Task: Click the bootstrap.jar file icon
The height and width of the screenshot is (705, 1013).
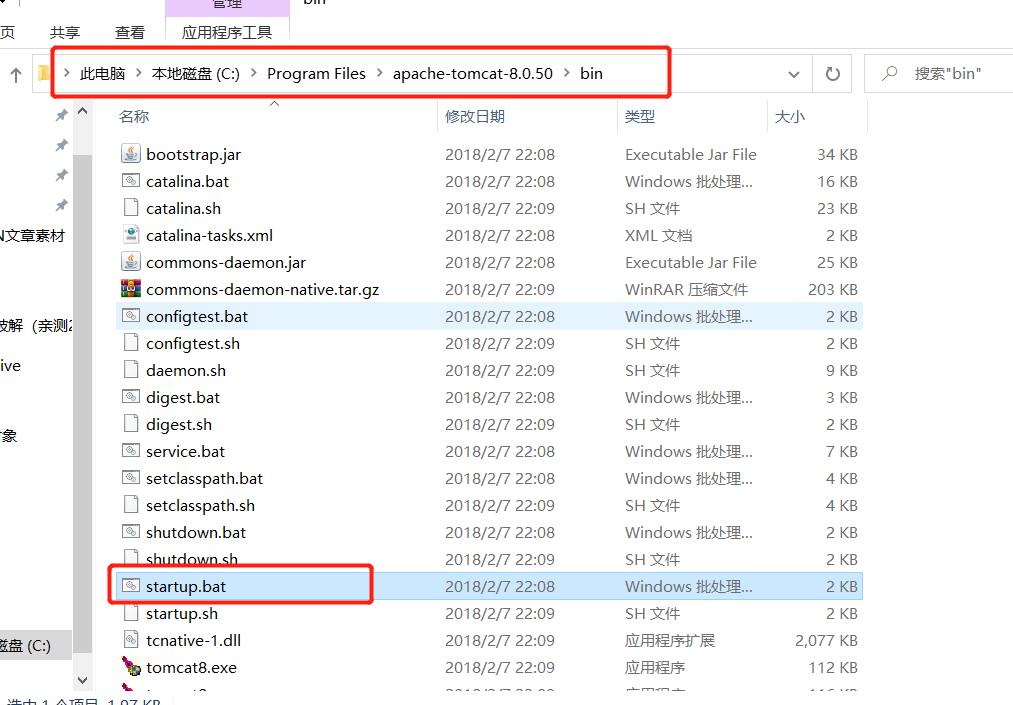Action: point(131,154)
